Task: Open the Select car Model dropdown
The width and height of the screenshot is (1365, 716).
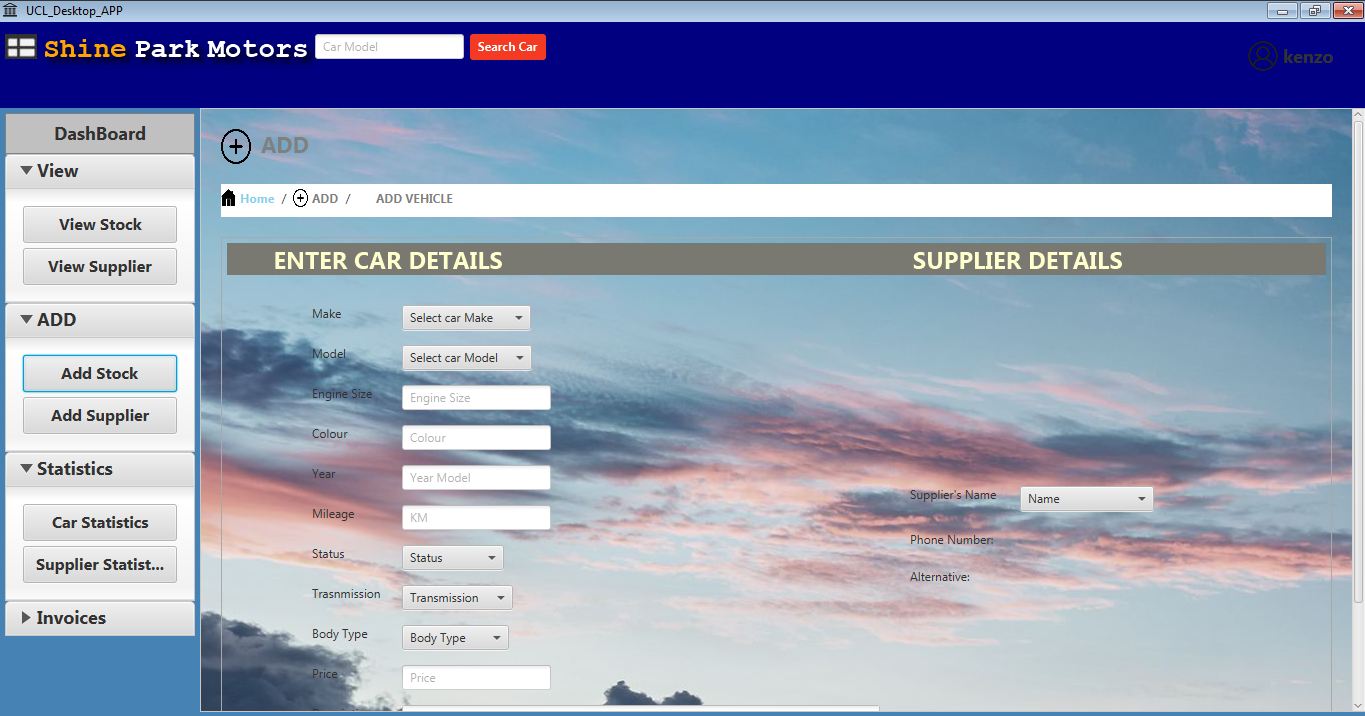Action: click(466, 357)
